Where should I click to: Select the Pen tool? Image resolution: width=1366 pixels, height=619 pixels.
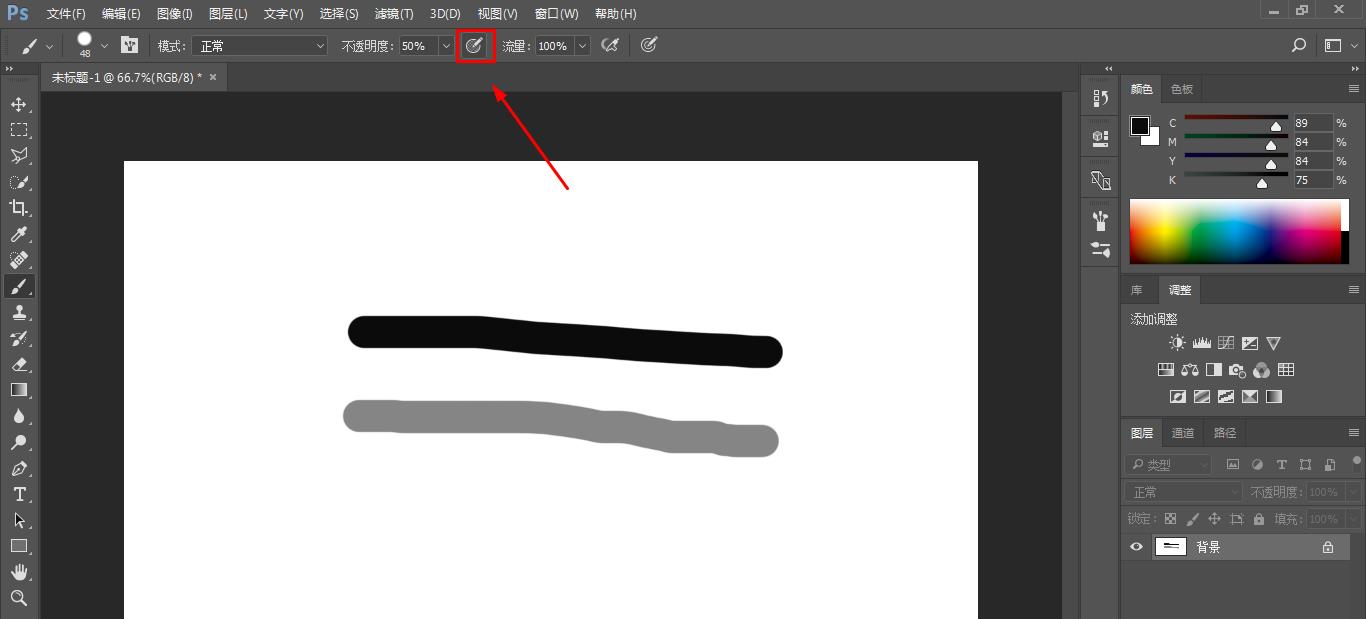tap(19, 468)
